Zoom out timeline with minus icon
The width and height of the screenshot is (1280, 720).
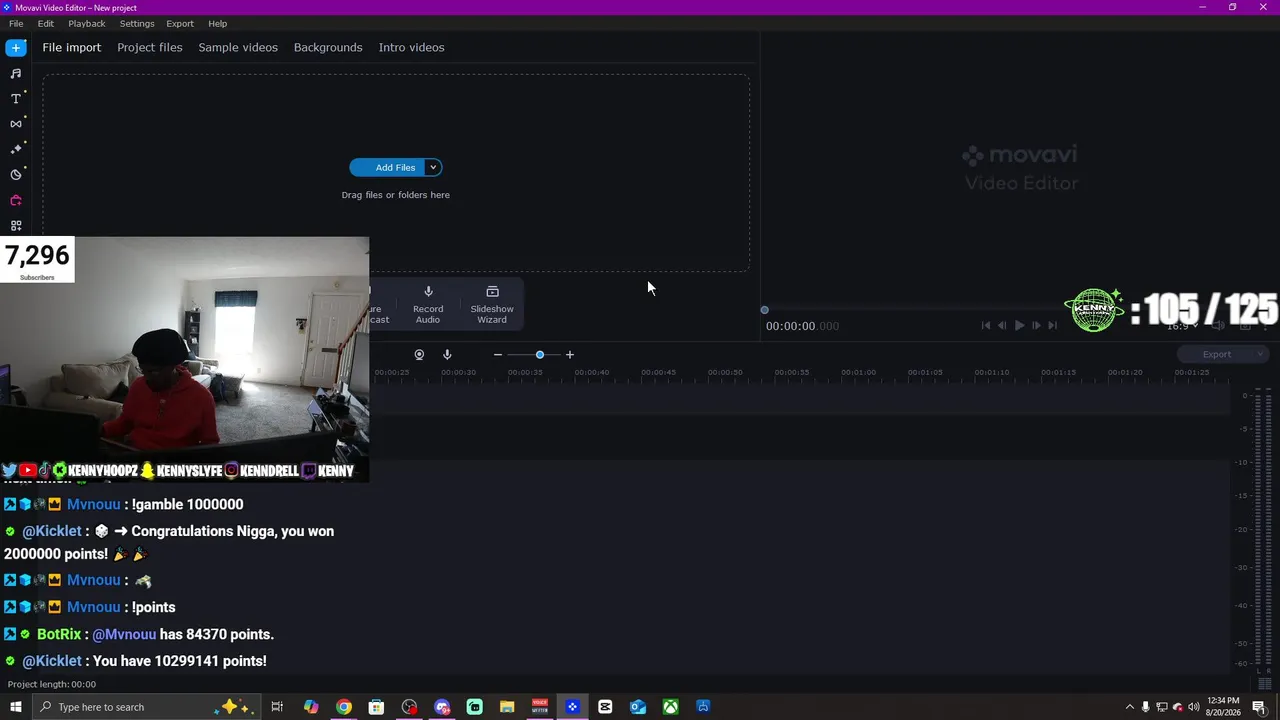point(498,355)
